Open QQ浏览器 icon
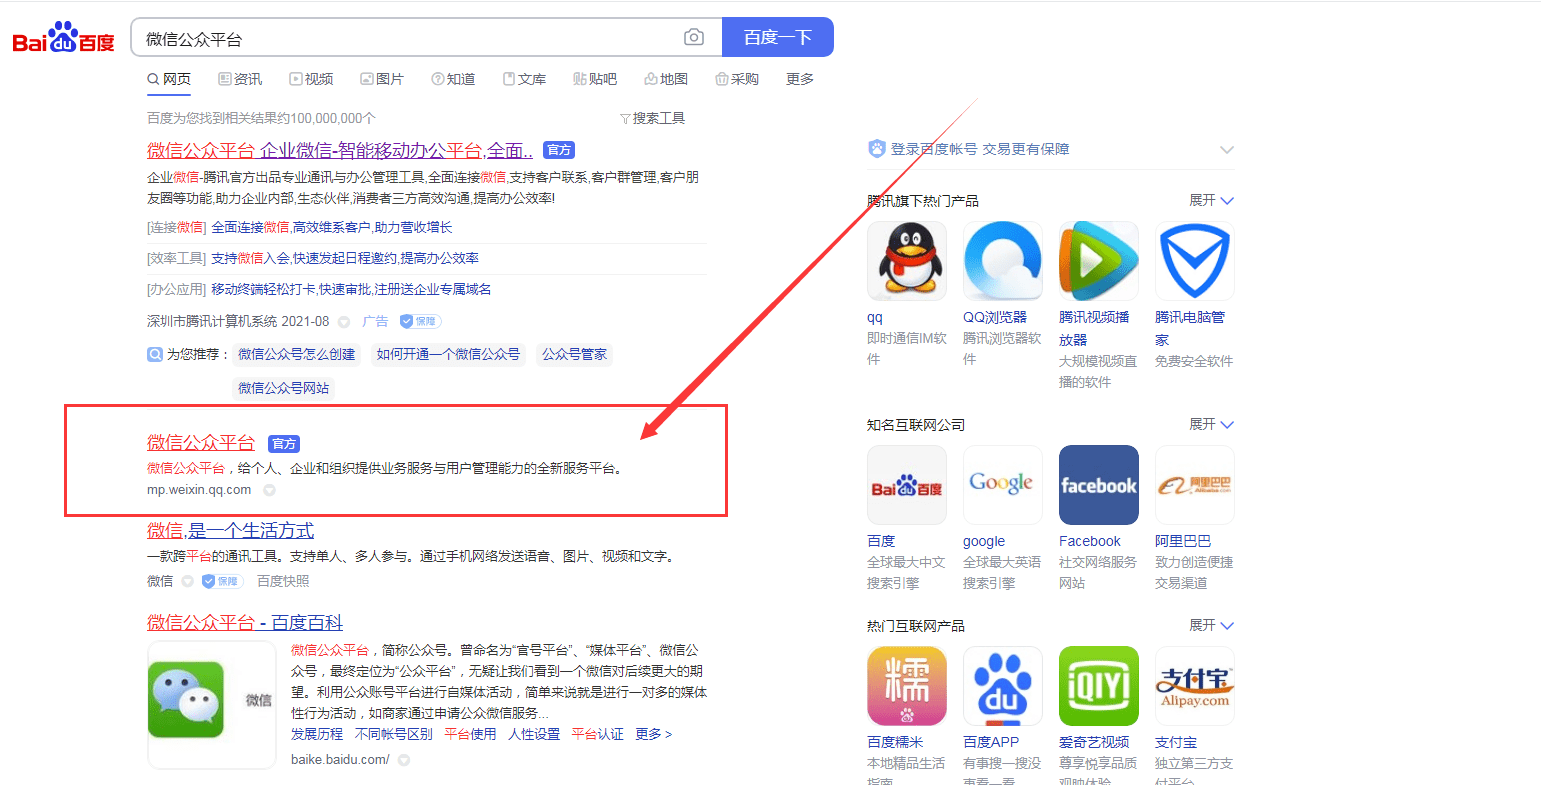 click(1003, 261)
